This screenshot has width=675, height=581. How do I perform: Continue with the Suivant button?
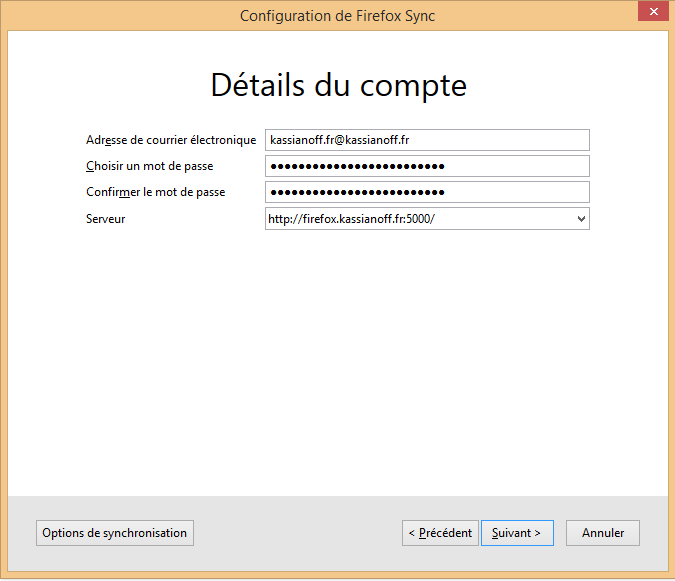517,533
